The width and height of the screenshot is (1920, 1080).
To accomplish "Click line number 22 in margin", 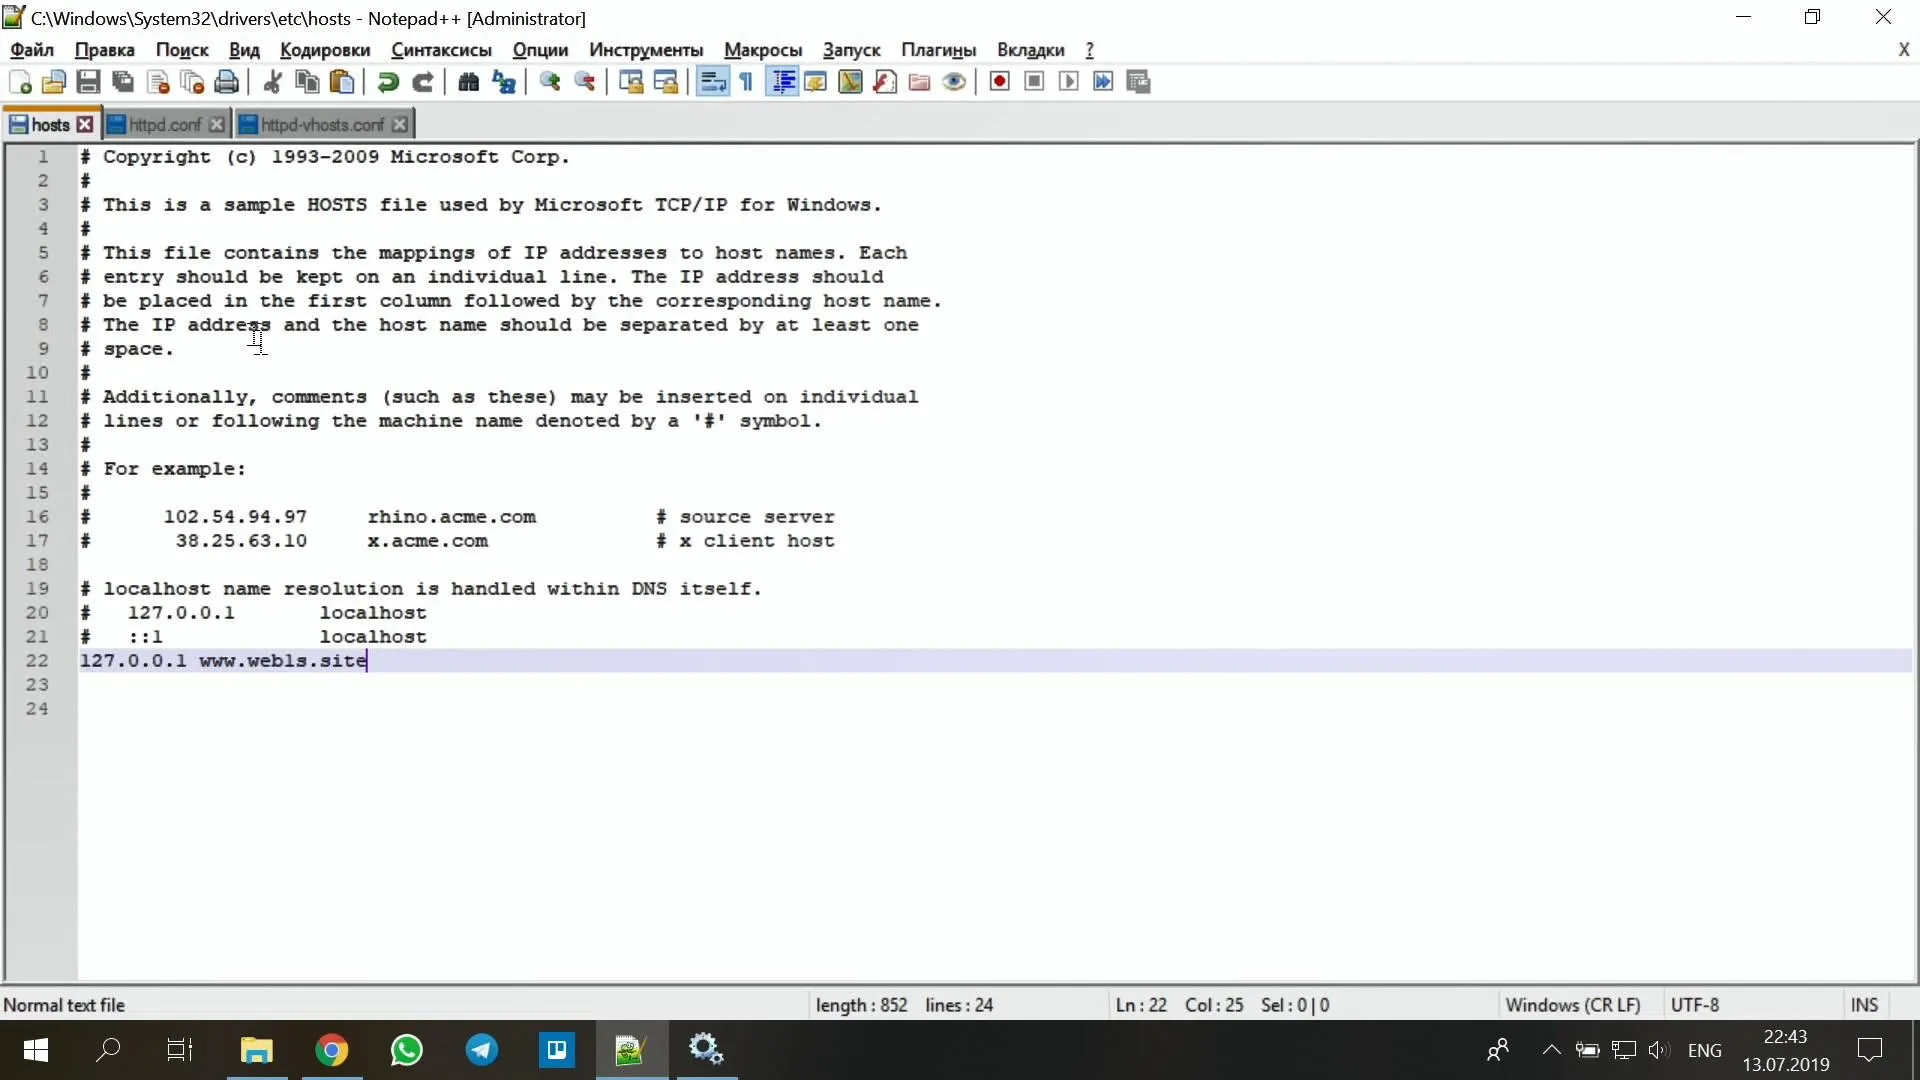I will 37,661.
